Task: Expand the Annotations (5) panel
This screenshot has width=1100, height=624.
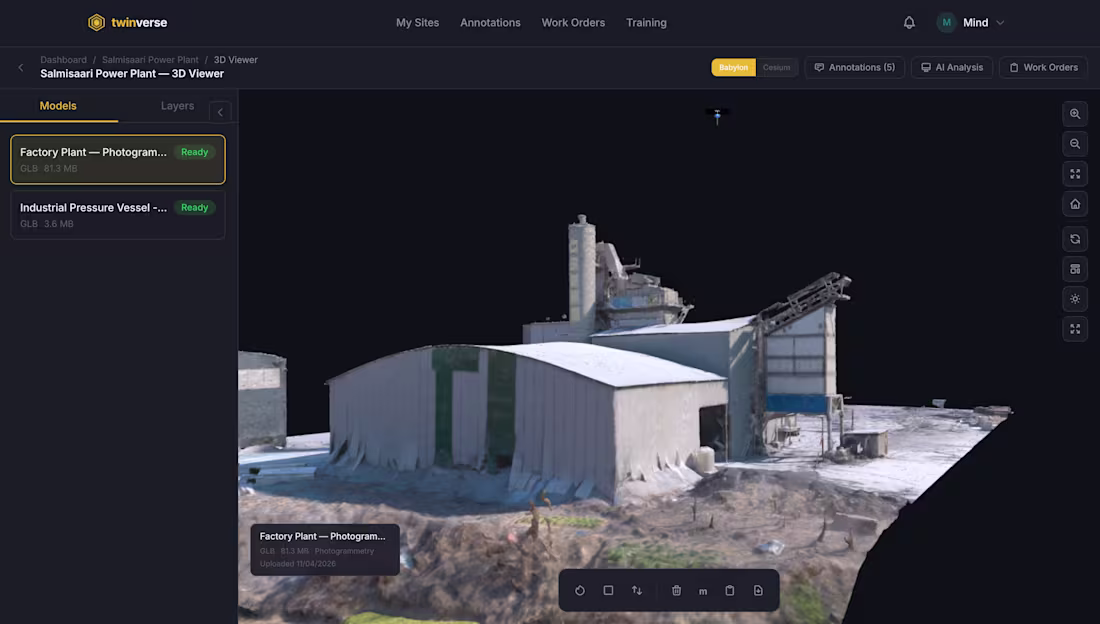Action: pyautogui.click(x=855, y=67)
